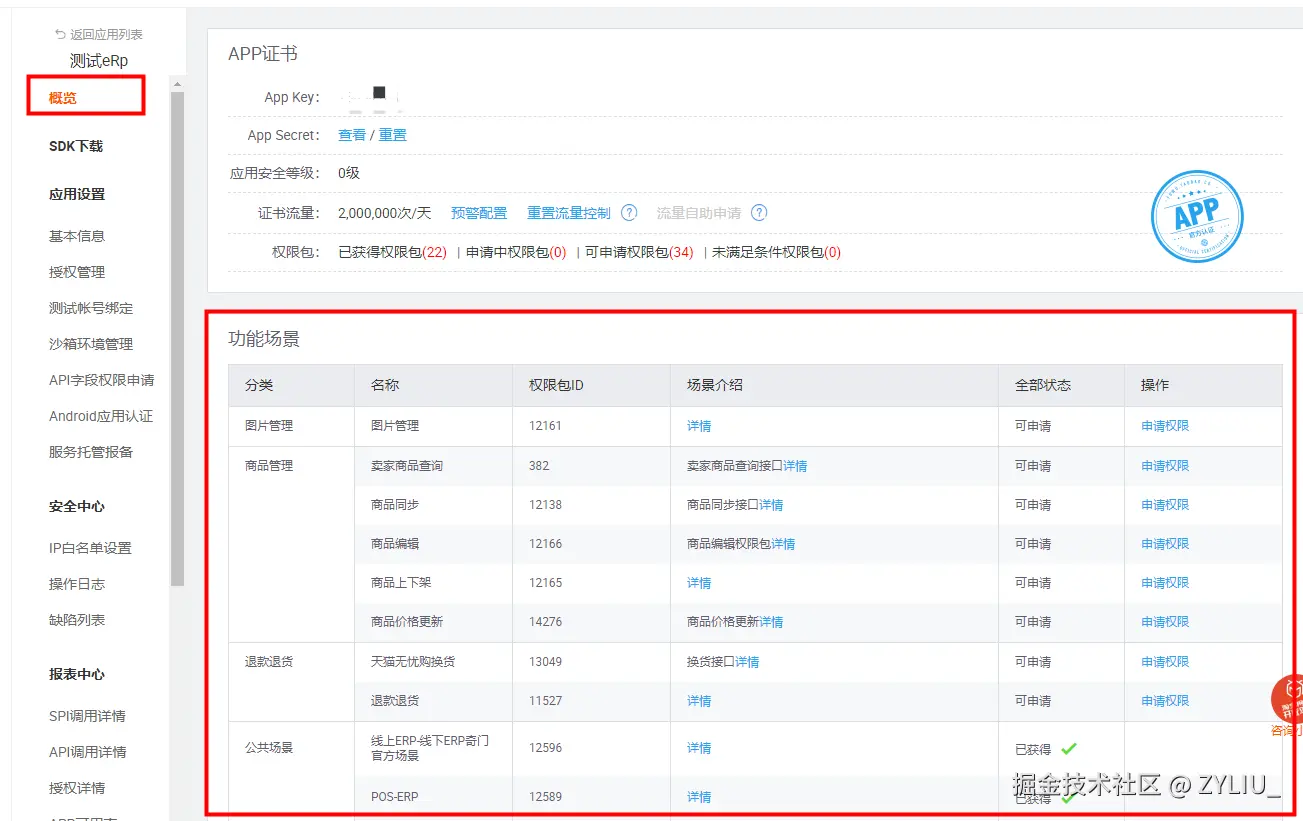Open 服务托管报备 sidebar item
This screenshot has height=821, width=1303.
tap(91, 452)
